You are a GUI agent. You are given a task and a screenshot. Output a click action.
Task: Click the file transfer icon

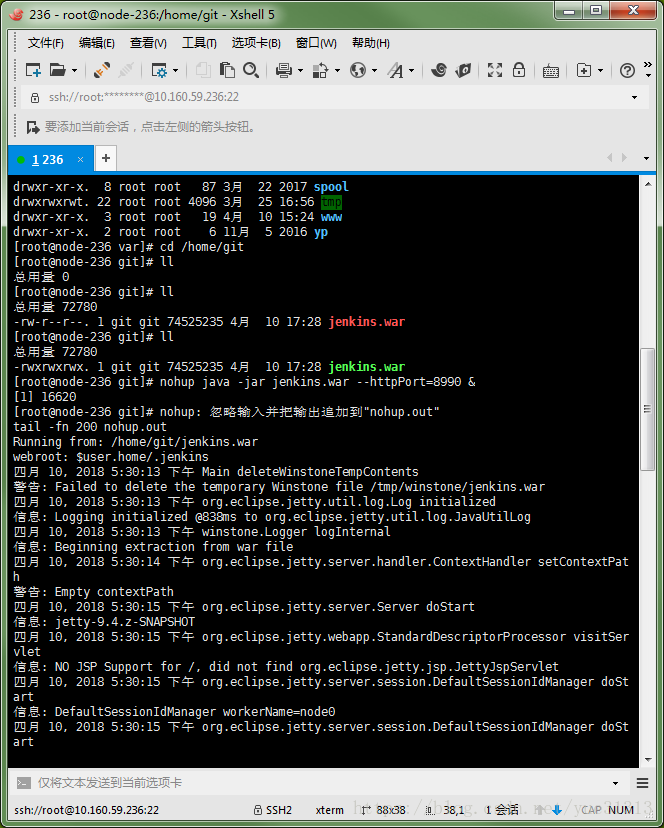320,70
